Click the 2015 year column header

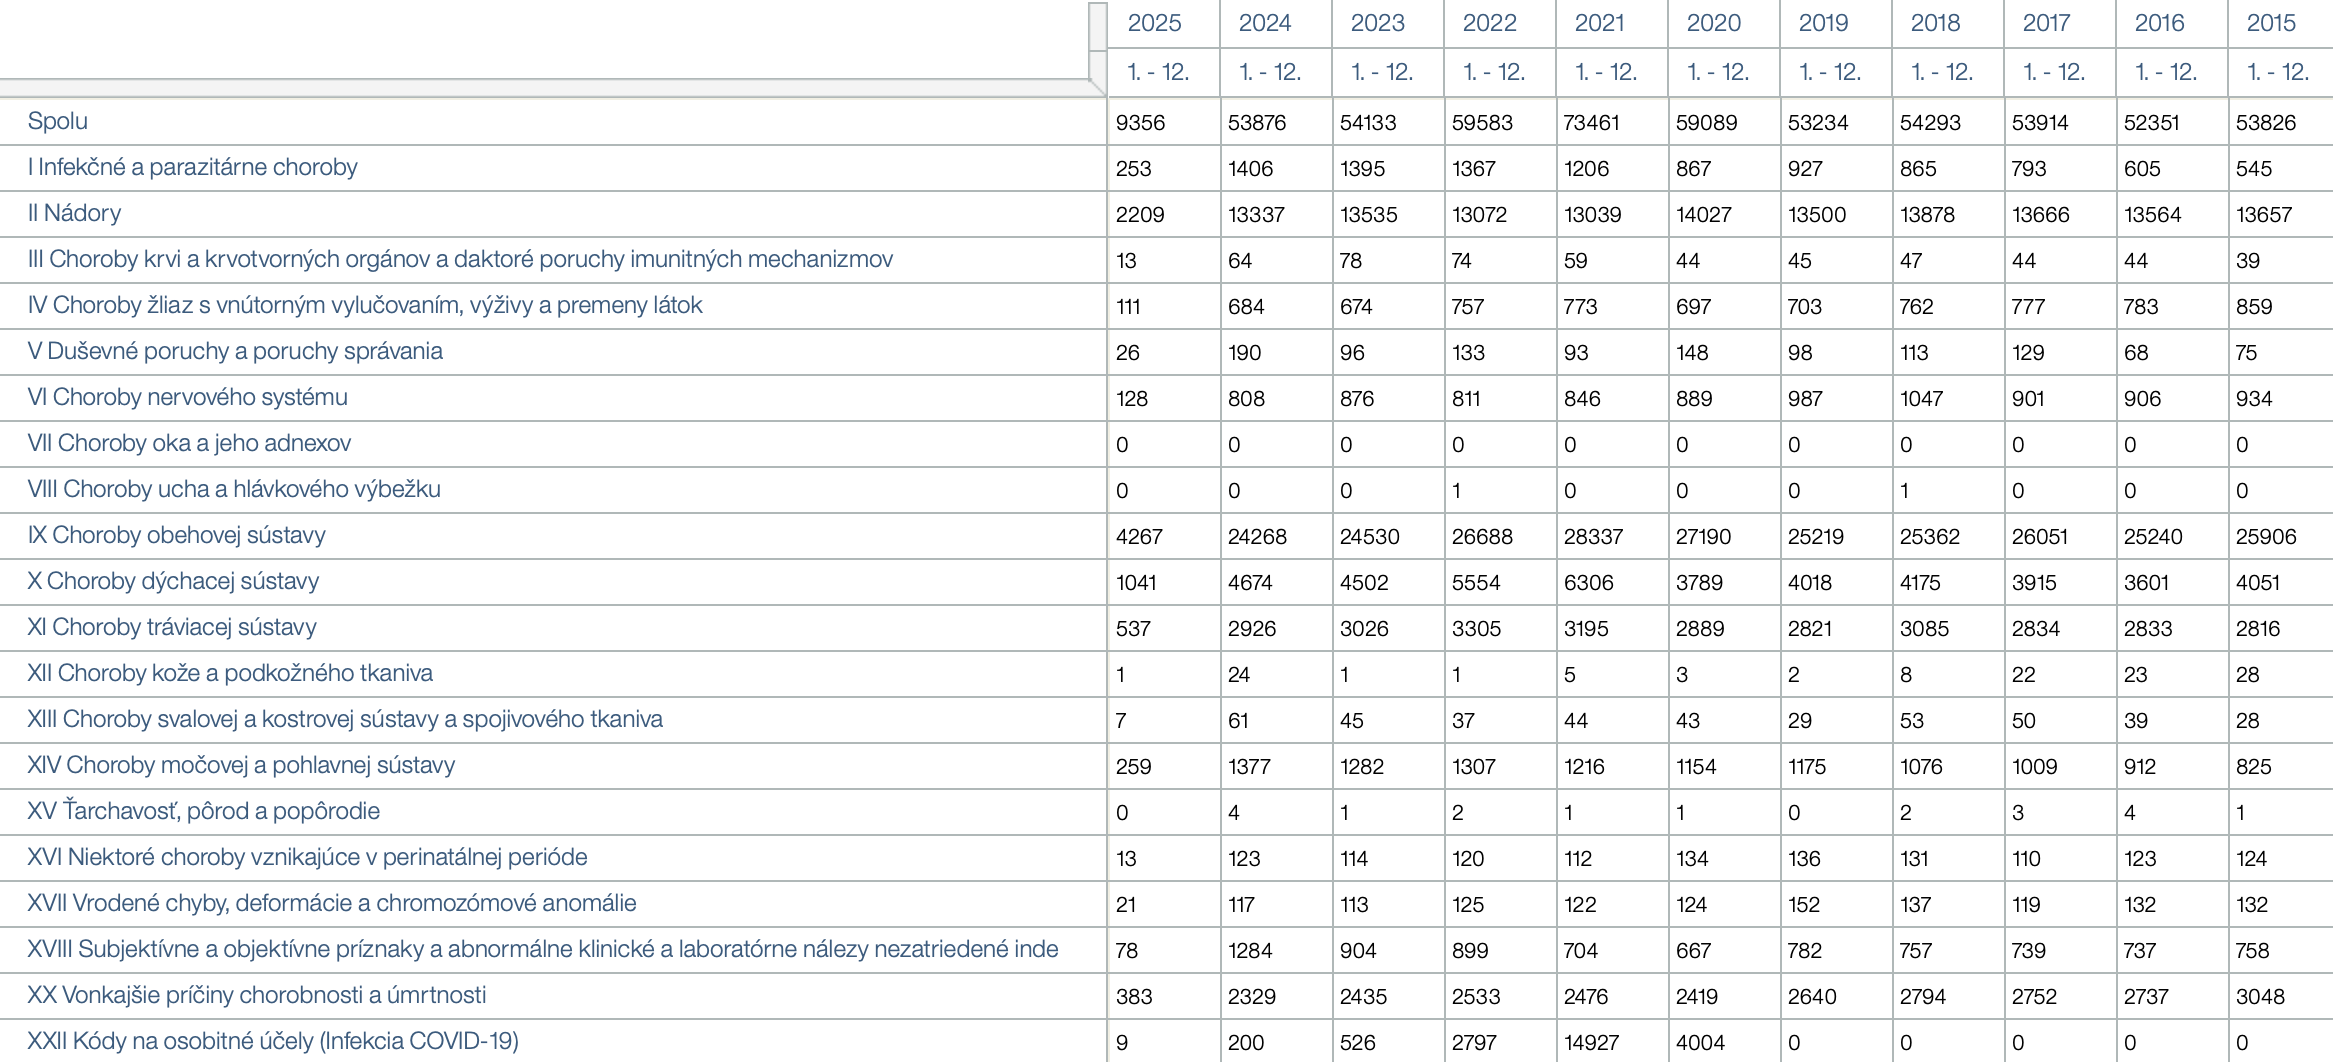(x=2271, y=23)
